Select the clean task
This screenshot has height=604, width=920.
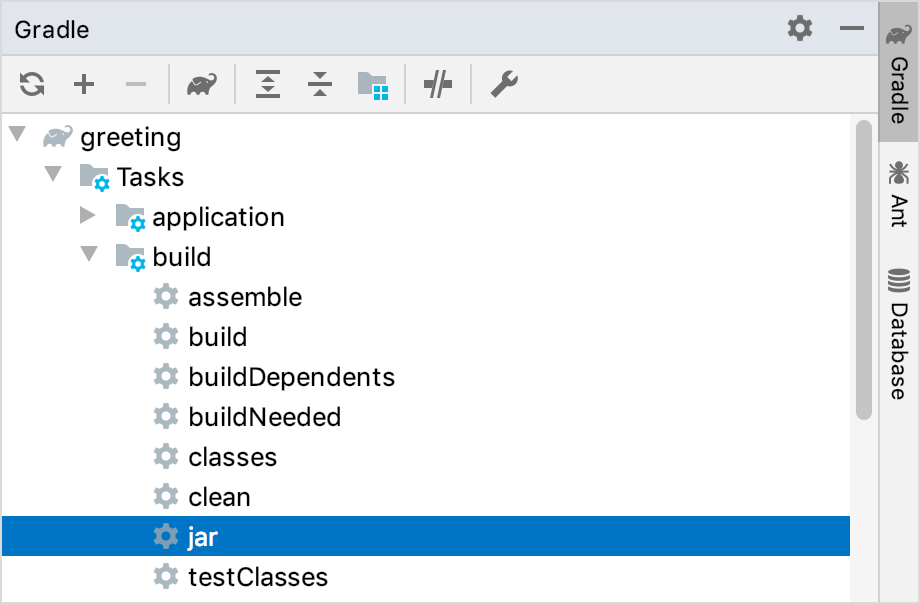[219, 496]
